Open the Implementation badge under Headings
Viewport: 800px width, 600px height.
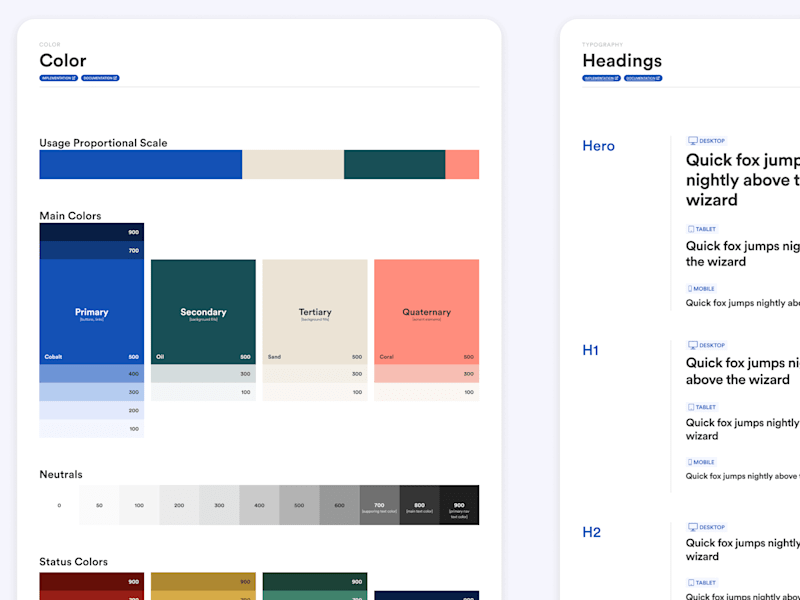(x=602, y=78)
